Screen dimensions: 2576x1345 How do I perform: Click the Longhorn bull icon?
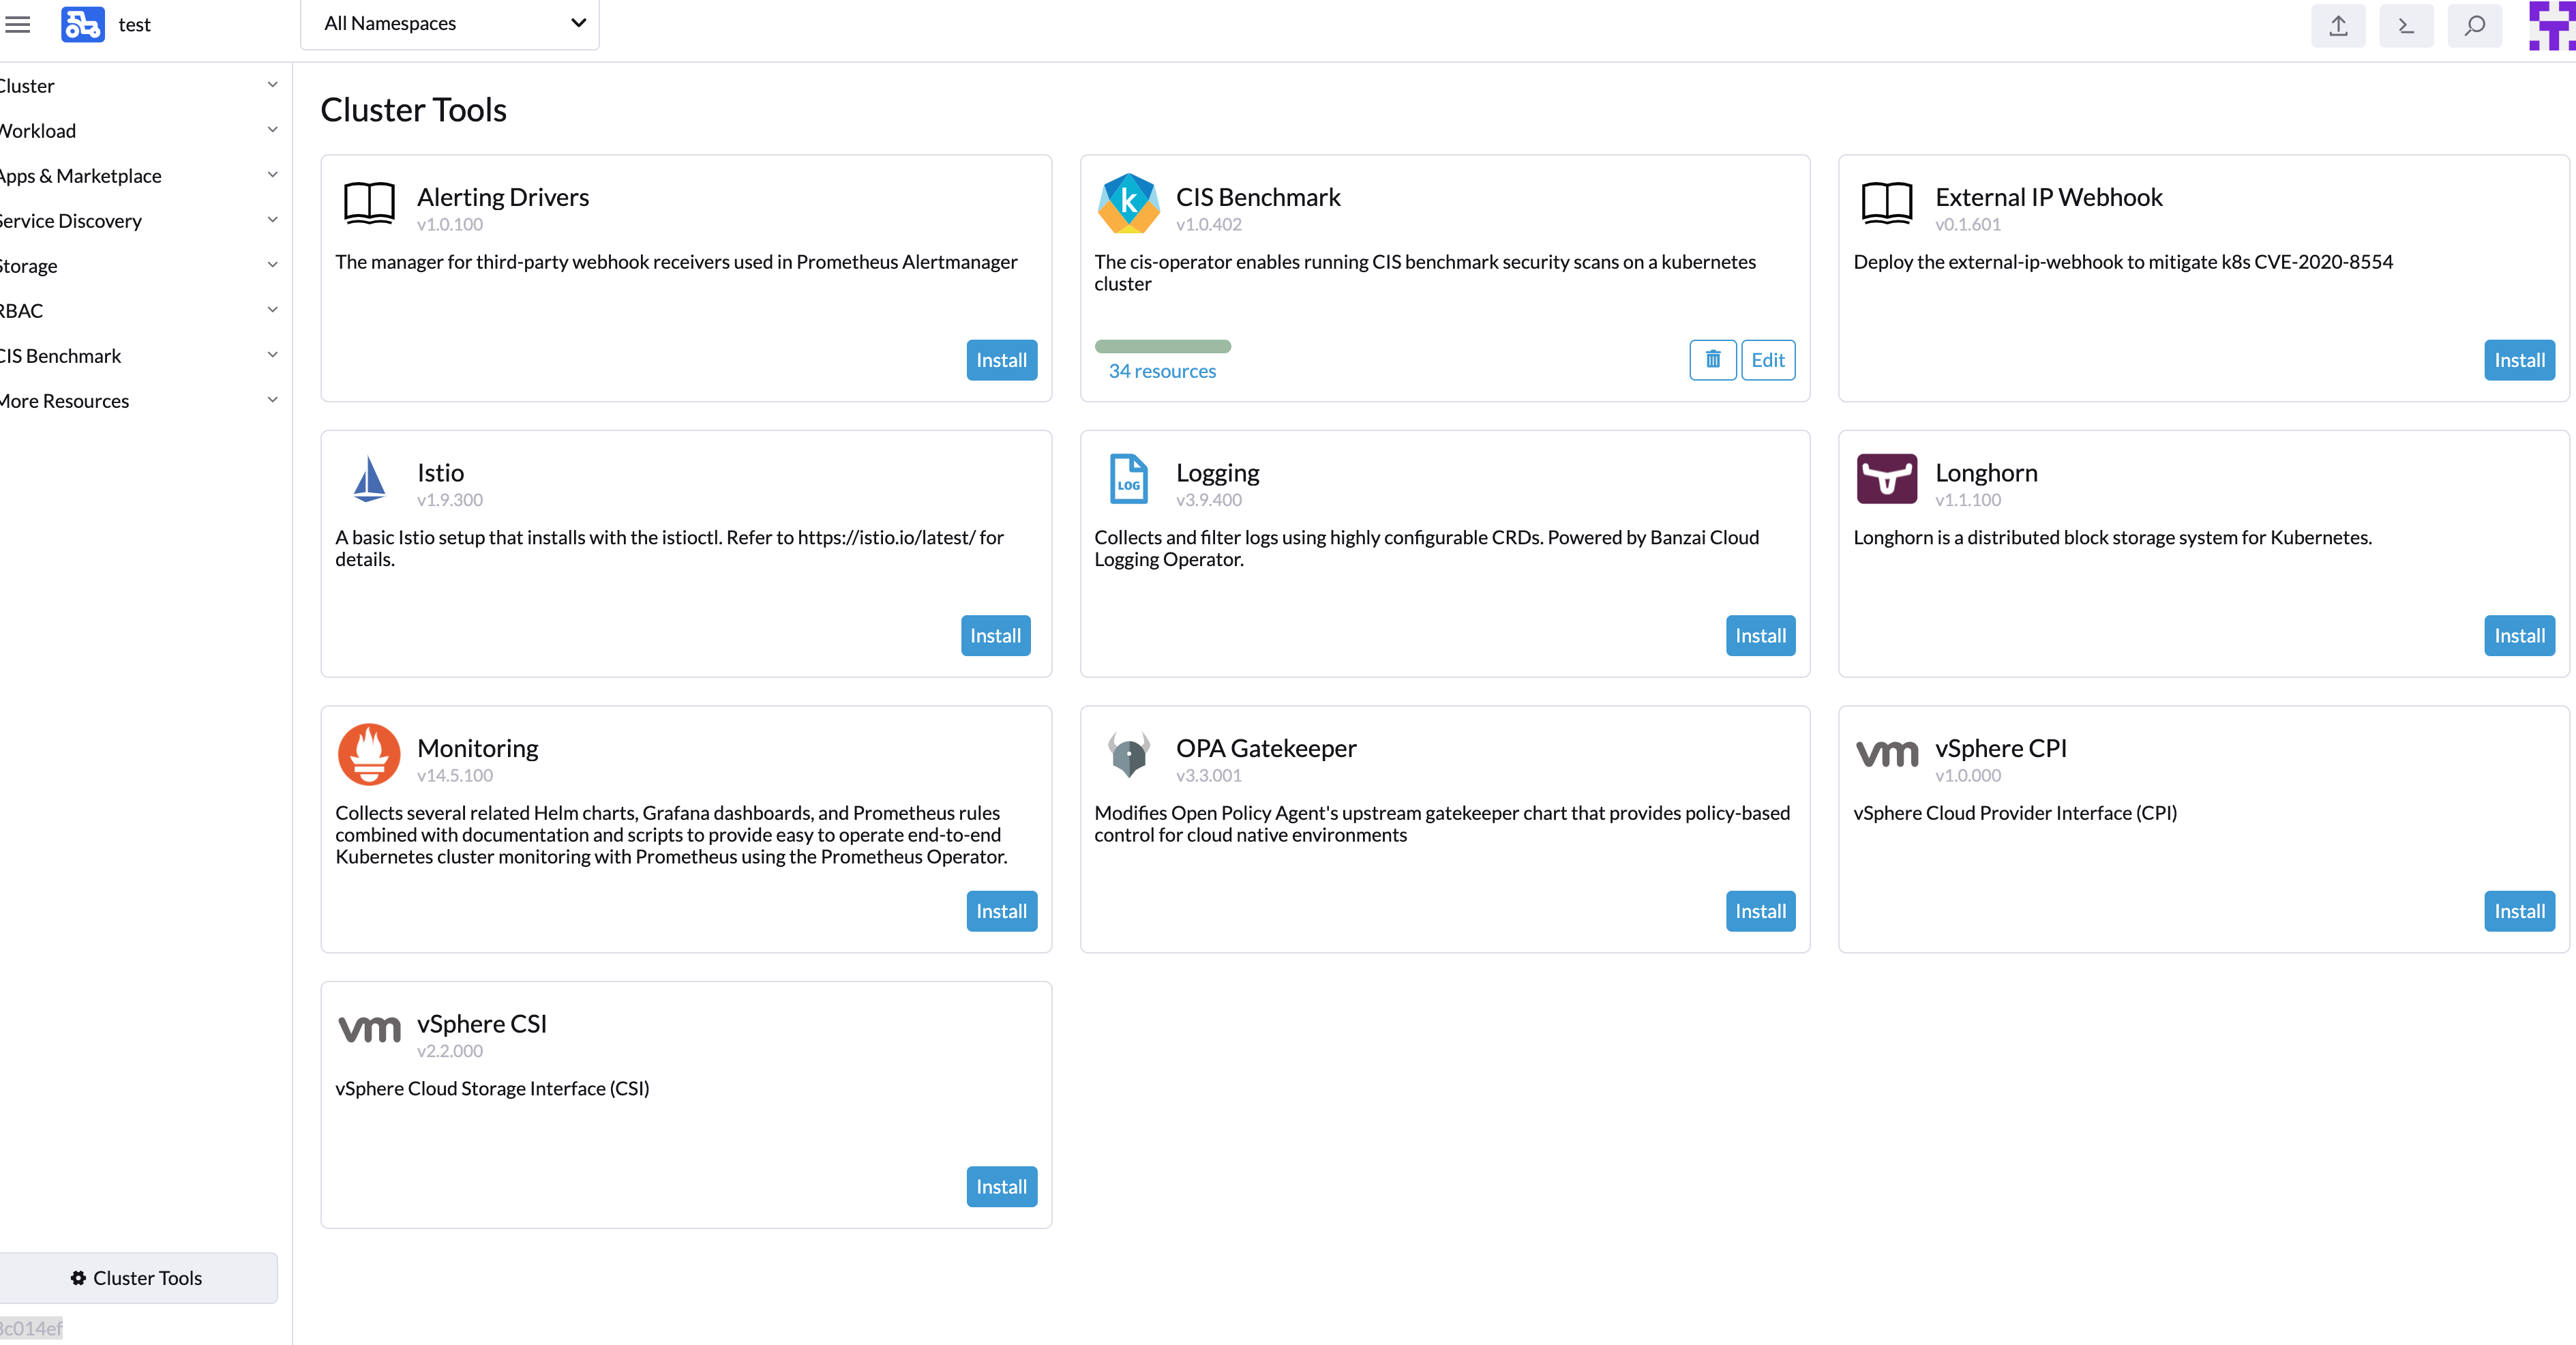(1887, 479)
